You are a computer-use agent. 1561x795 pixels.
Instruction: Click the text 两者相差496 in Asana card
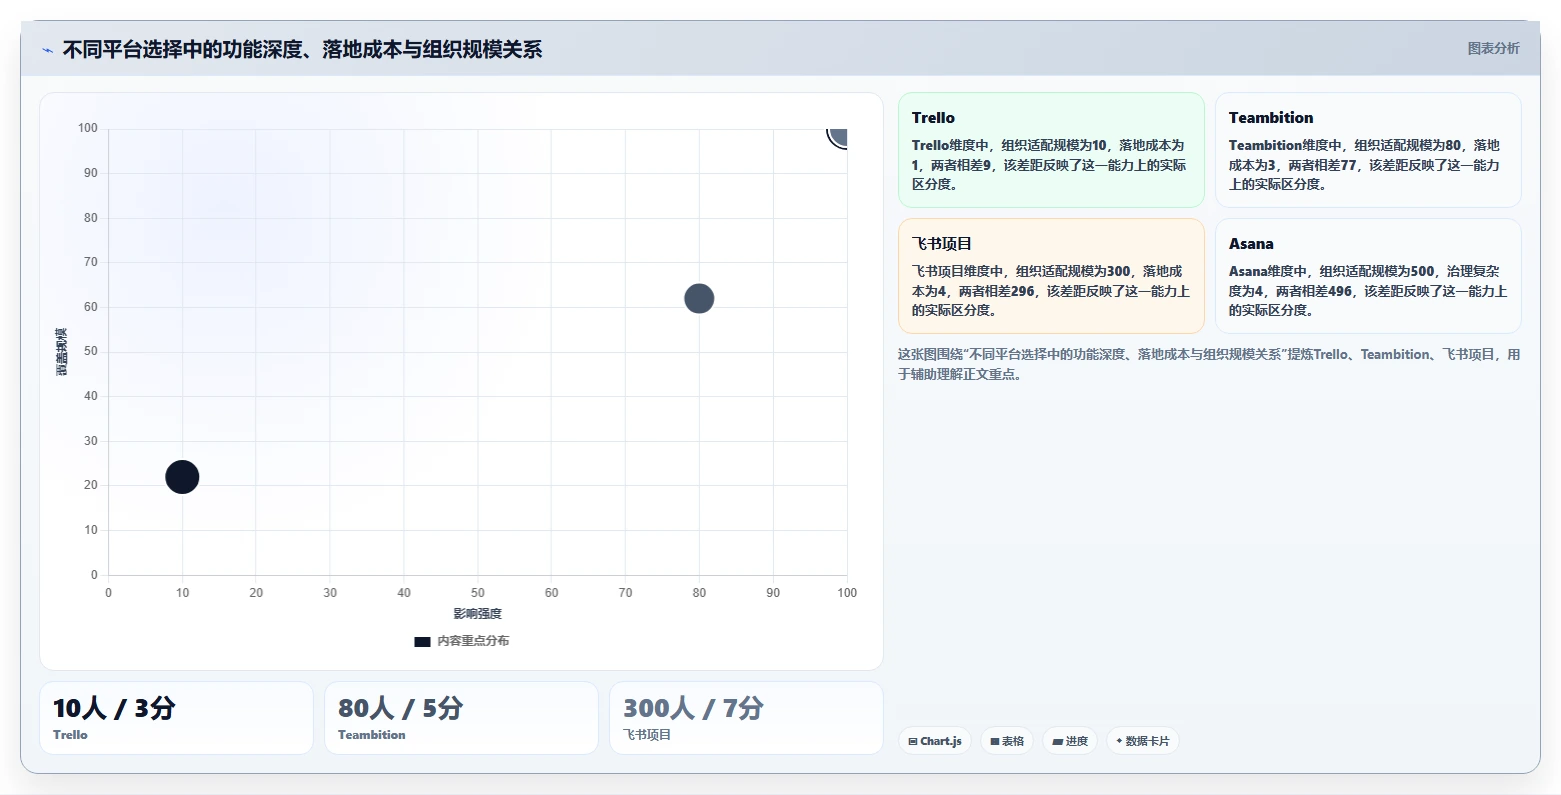pos(1314,291)
